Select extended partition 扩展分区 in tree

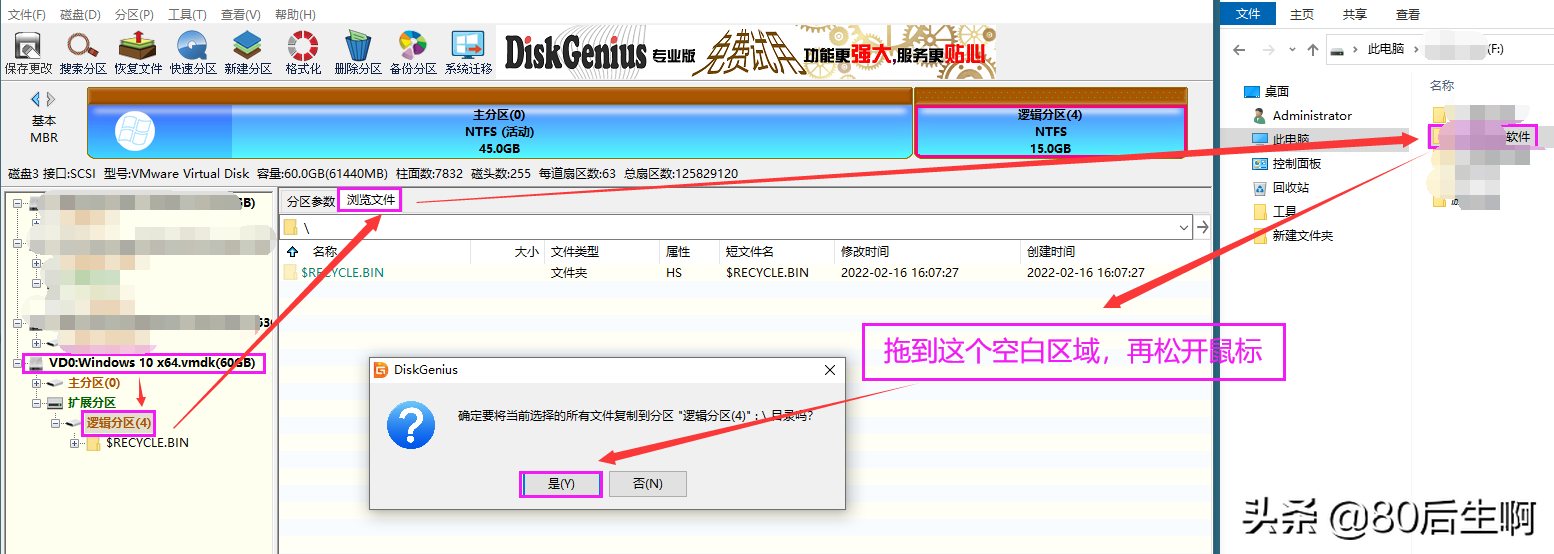click(x=92, y=403)
